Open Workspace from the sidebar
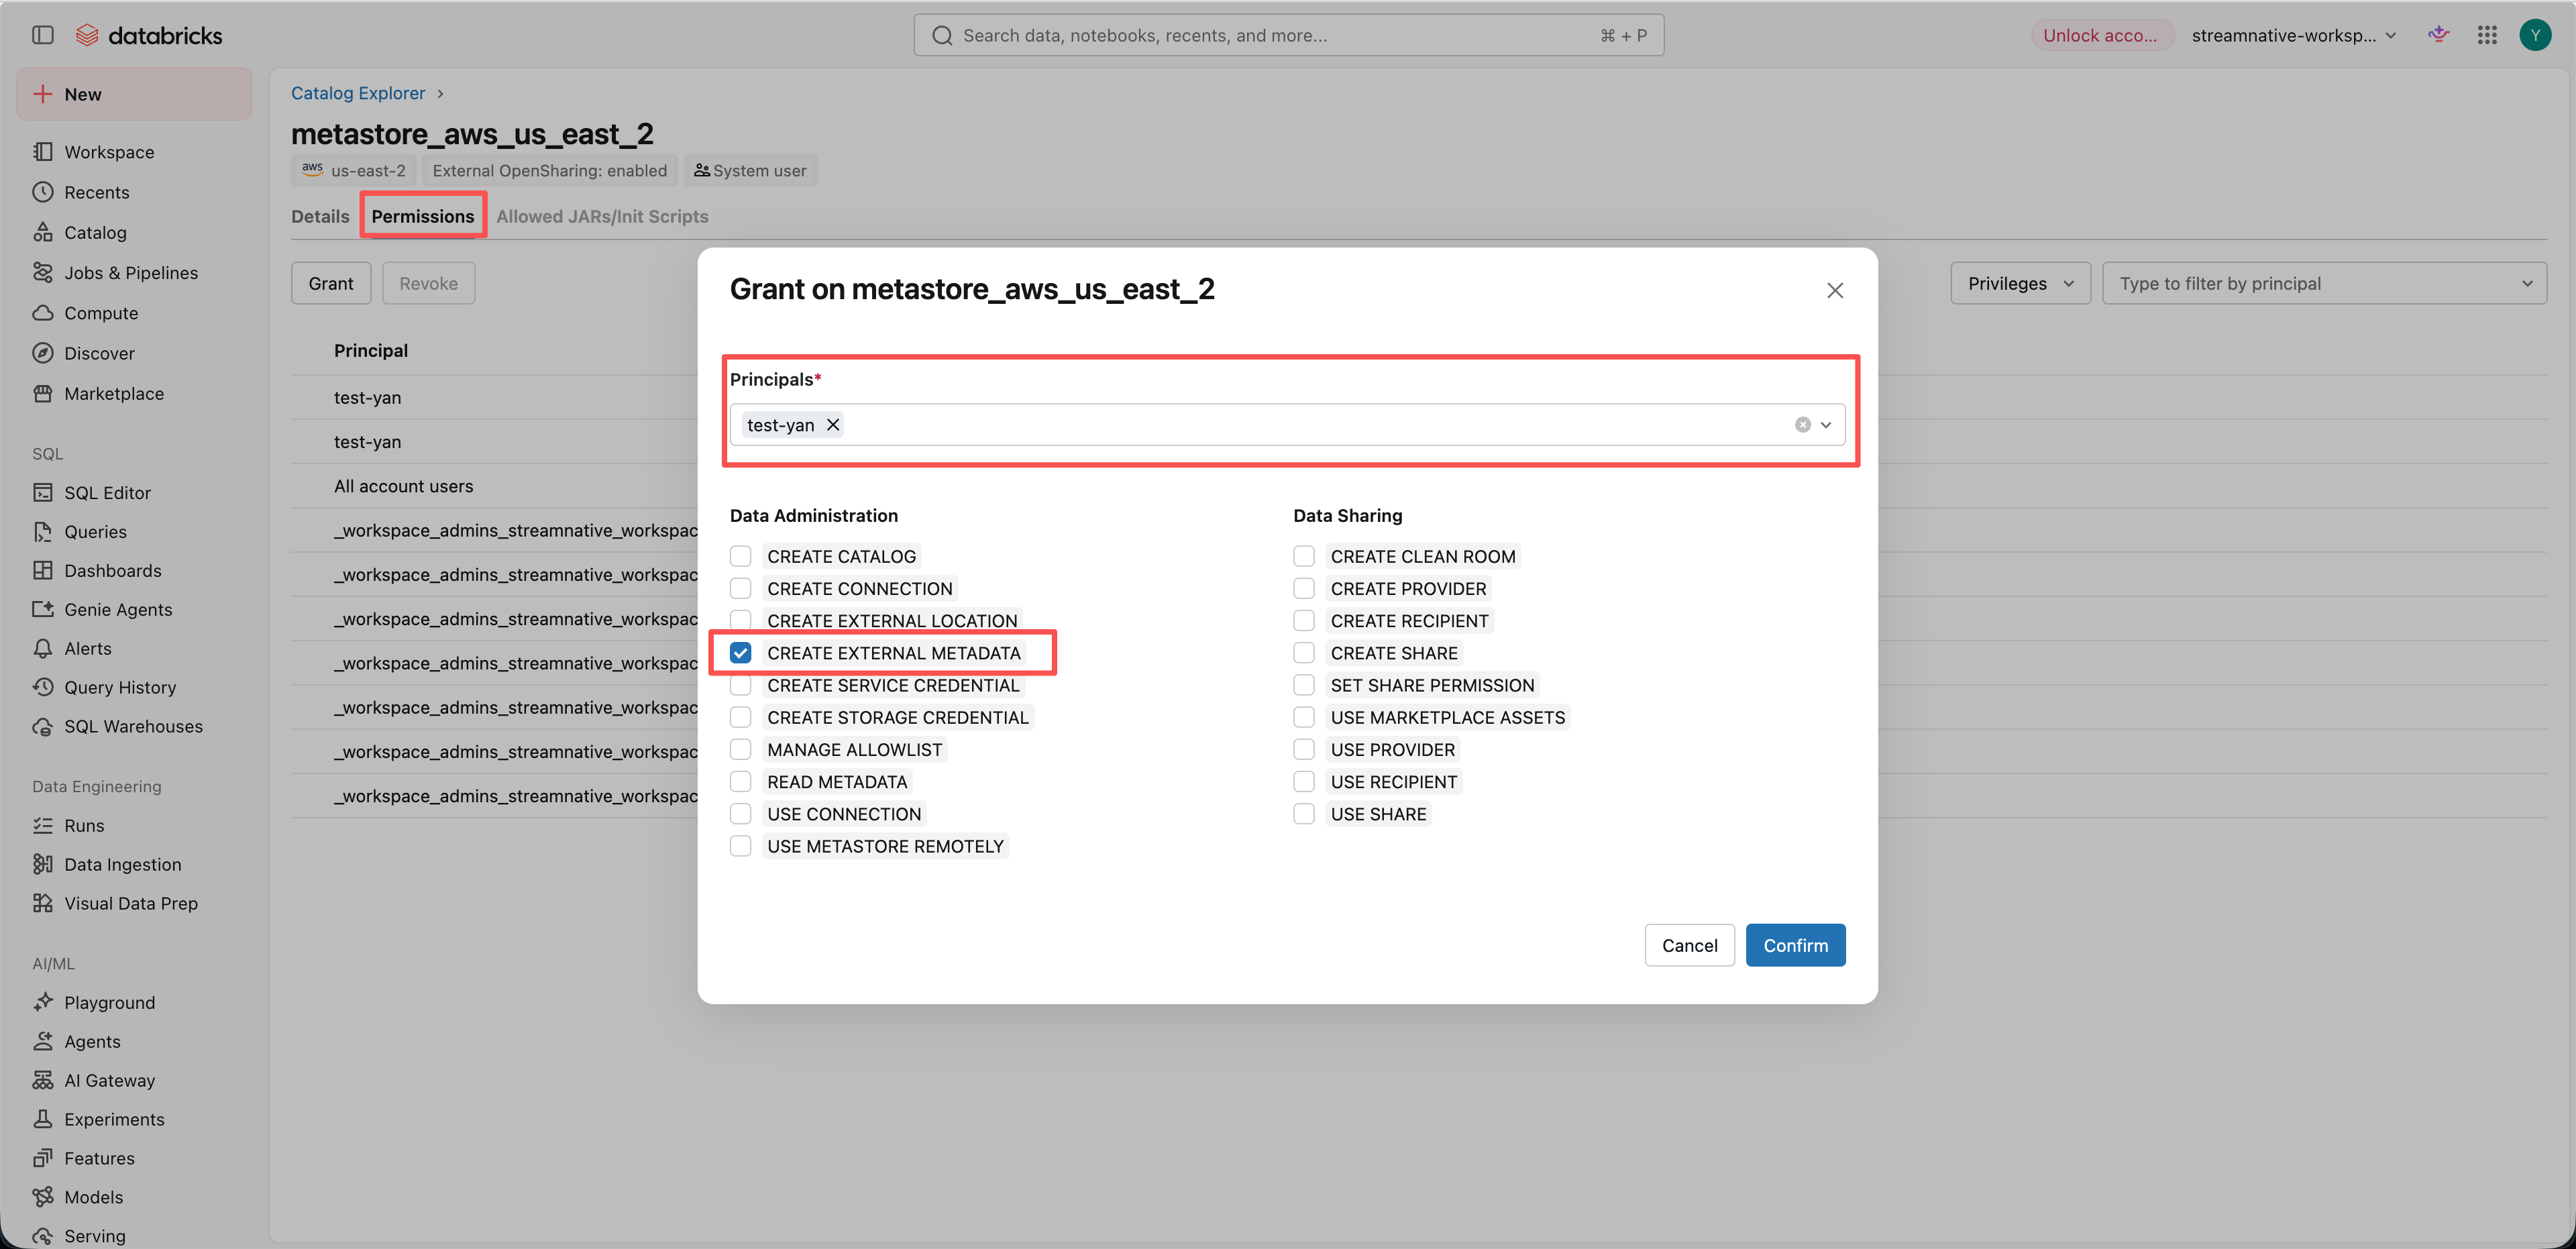2576x1249 pixels. pos(109,152)
